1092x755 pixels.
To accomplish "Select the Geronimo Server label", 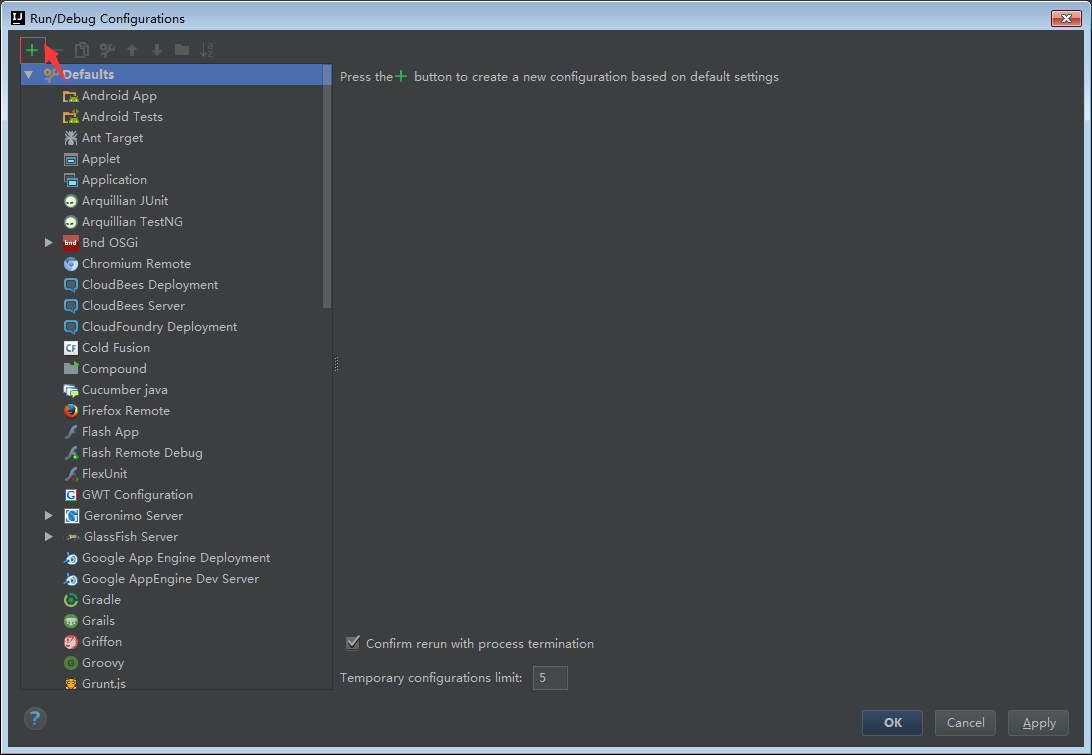I will pos(133,516).
